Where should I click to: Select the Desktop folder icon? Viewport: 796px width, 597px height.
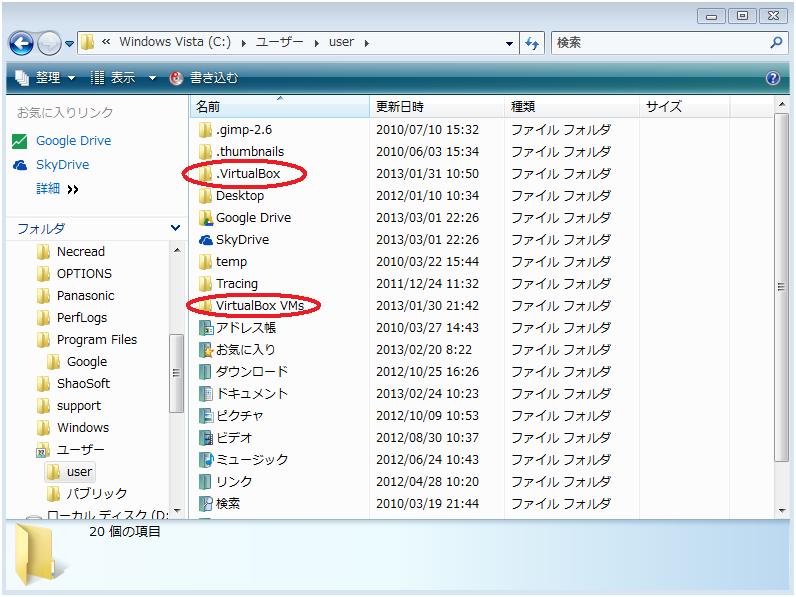click(205, 196)
